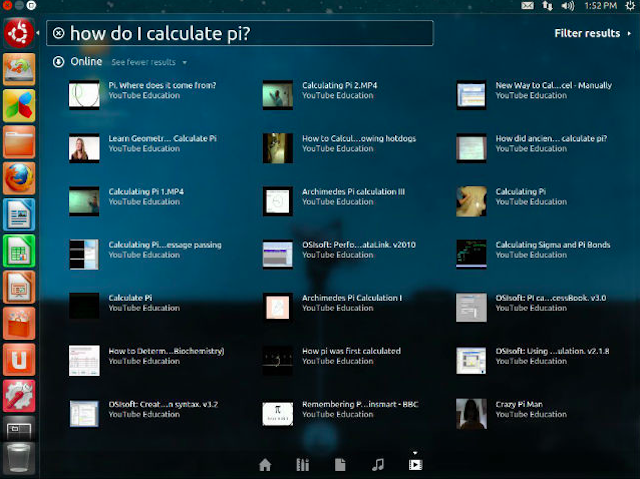This screenshot has width=640, height=479.
Task: Open Learn Geometr... Calculate Pi video title
Action: click(x=162, y=138)
